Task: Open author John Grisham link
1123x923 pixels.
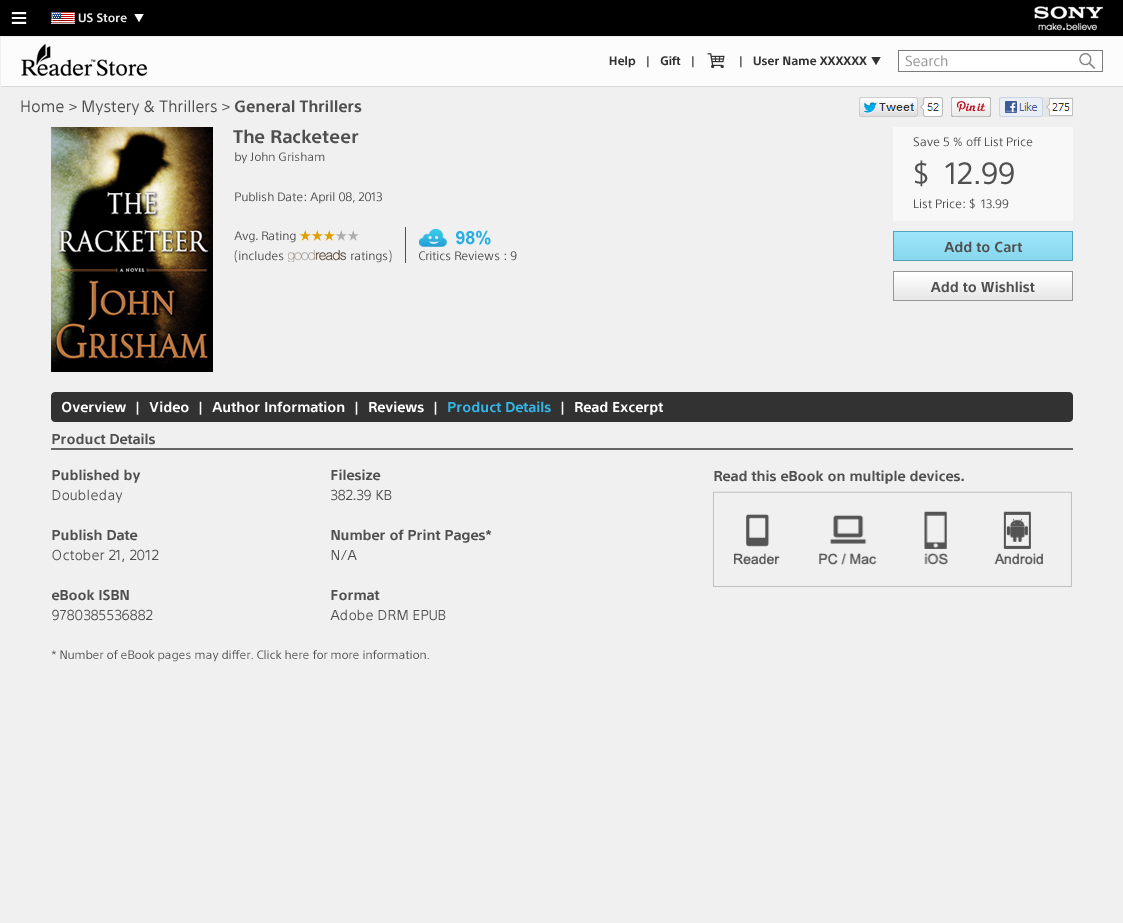Action: (287, 157)
